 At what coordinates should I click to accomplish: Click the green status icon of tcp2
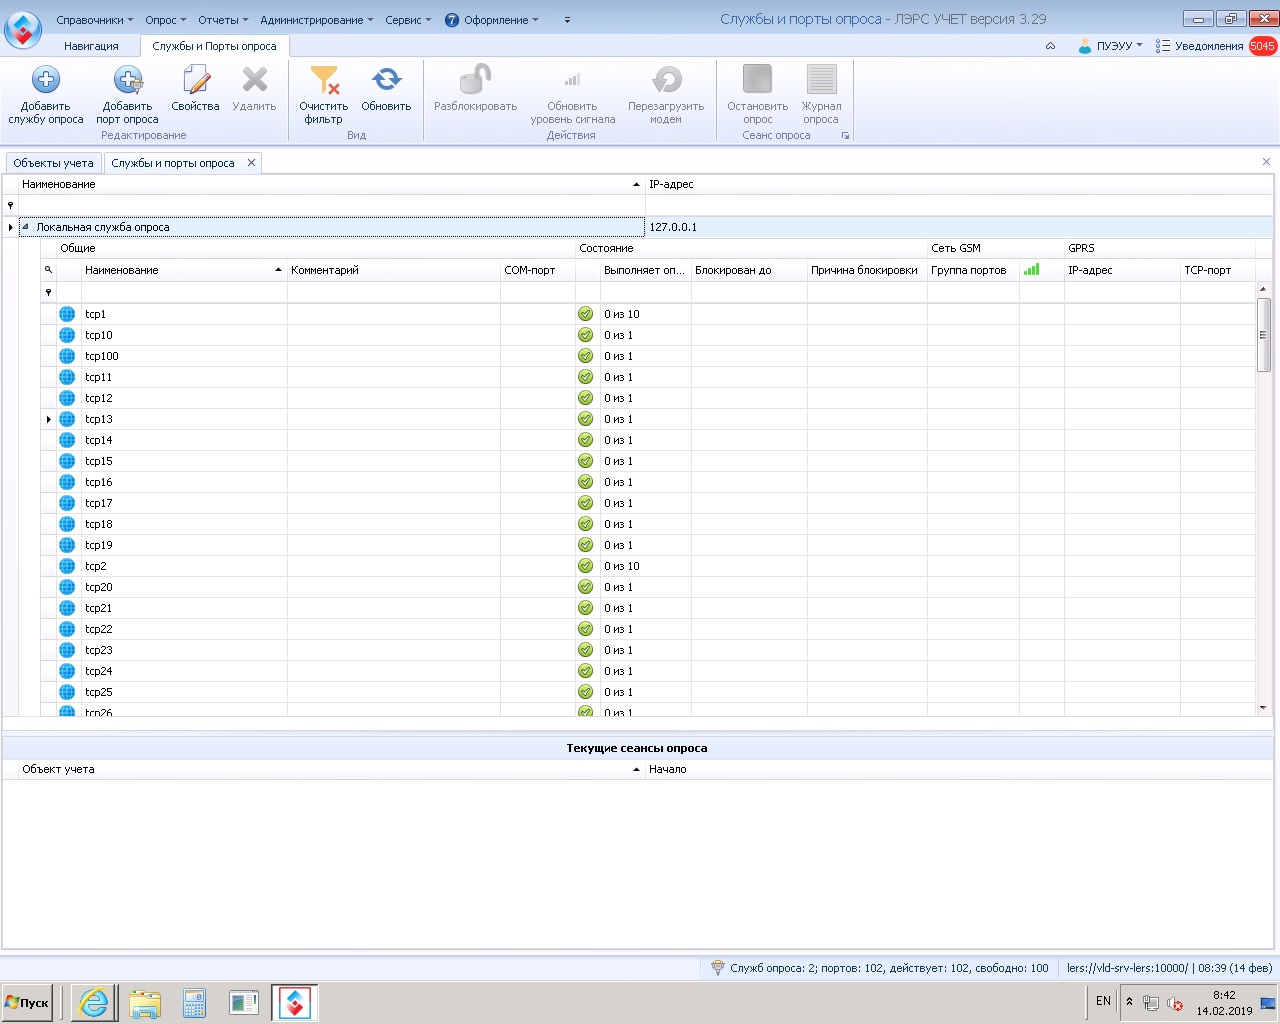586,566
